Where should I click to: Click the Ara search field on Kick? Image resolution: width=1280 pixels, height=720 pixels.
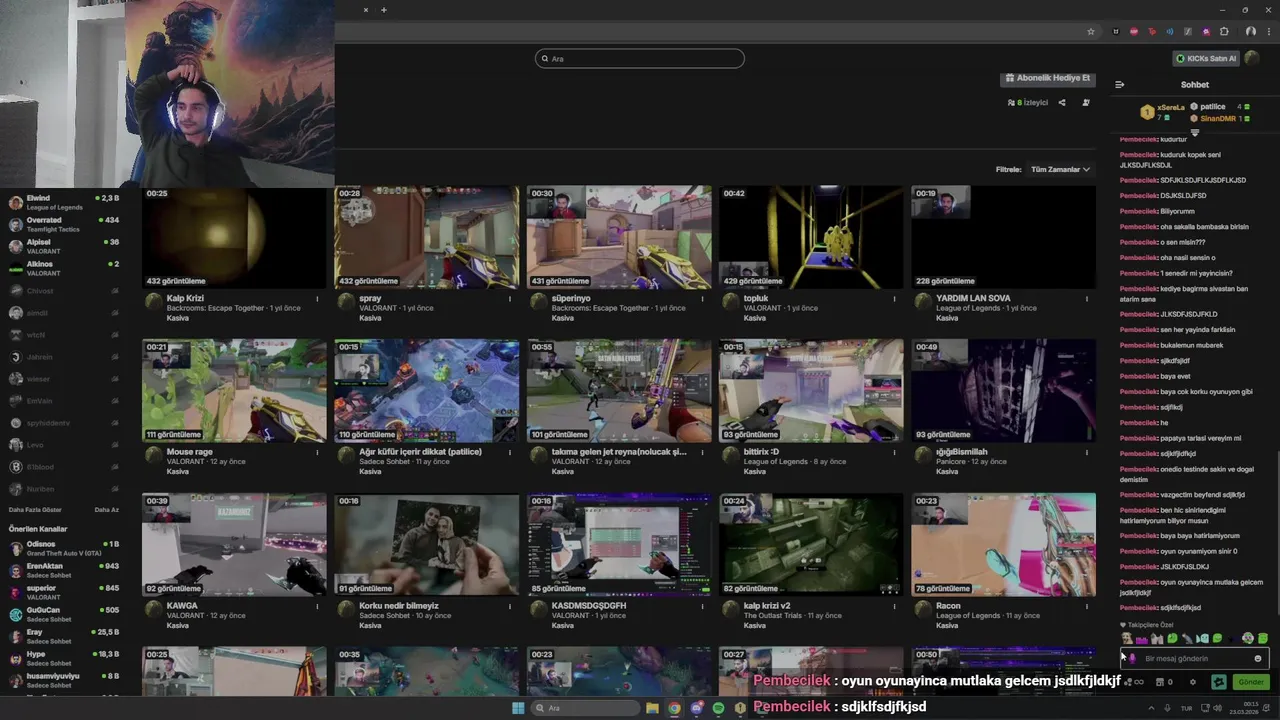tap(640, 59)
